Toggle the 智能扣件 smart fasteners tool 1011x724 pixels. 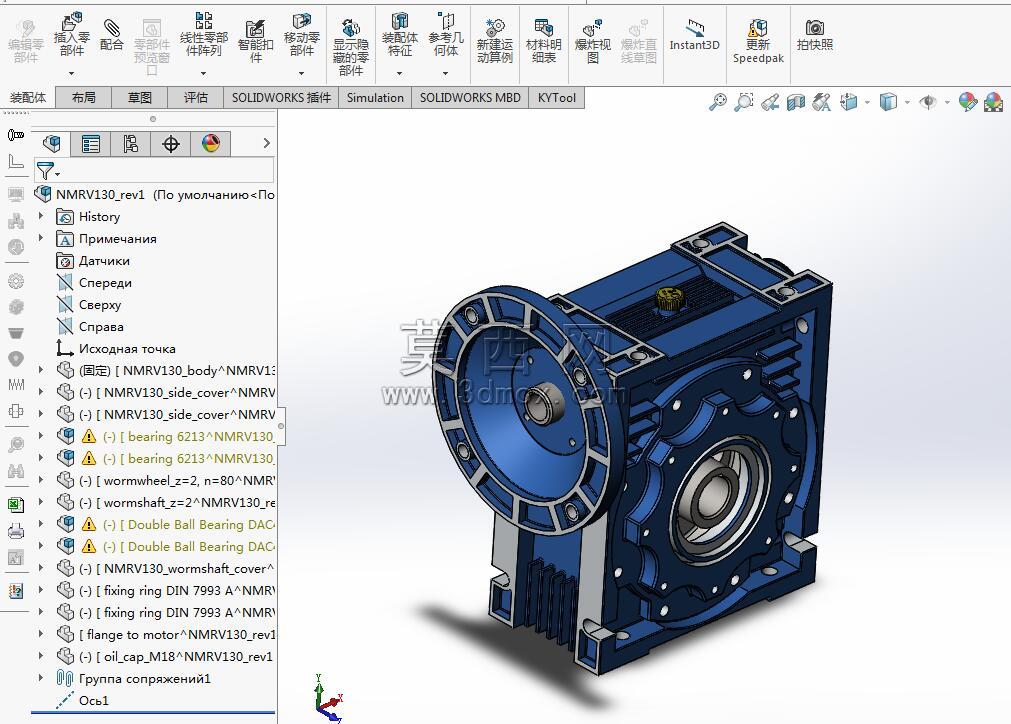point(255,42)
